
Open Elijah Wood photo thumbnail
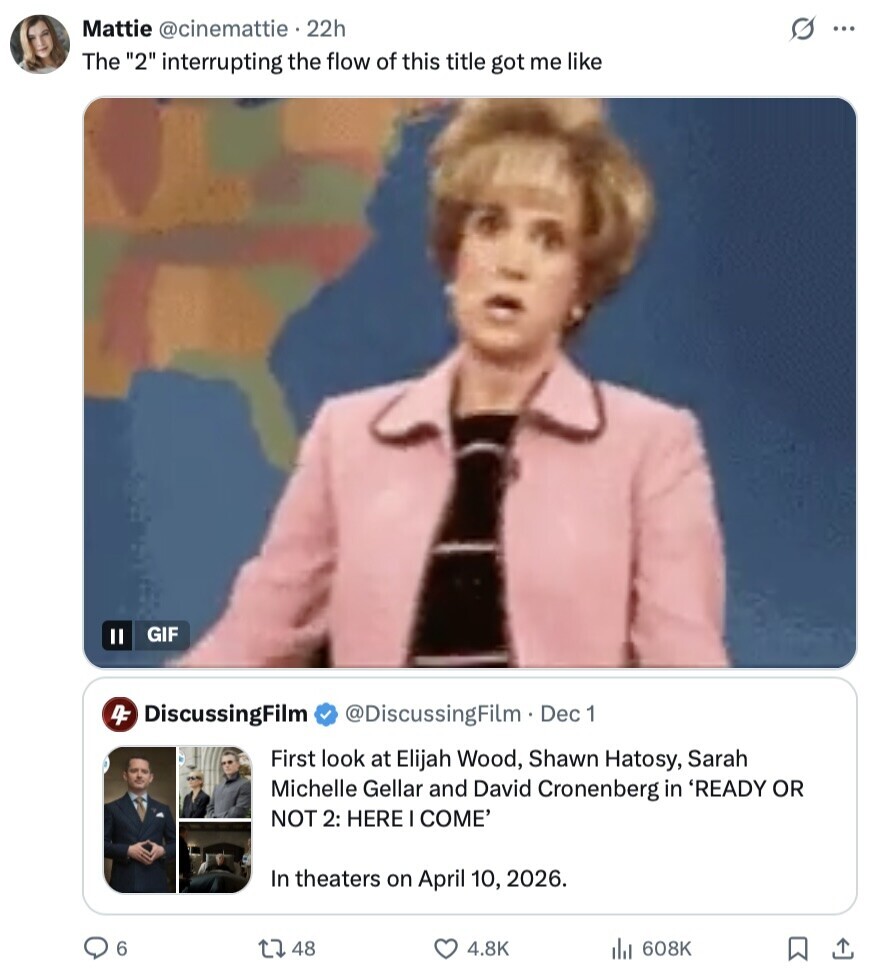click(x=140, y=819)
